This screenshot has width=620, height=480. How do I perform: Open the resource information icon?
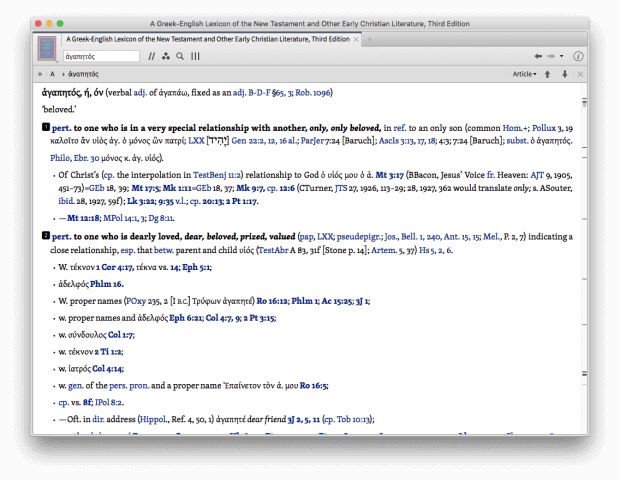pos(579,57)
